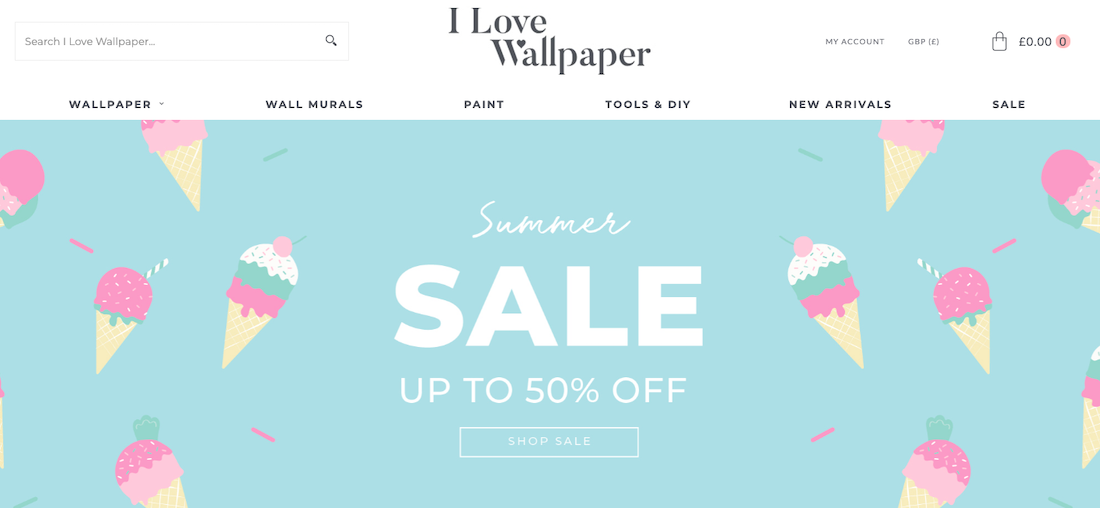Image resolution: width=1100 pixels, height=508 pixels.
Task: Click the magnifying glass search icon
Action: click(331, 41)
